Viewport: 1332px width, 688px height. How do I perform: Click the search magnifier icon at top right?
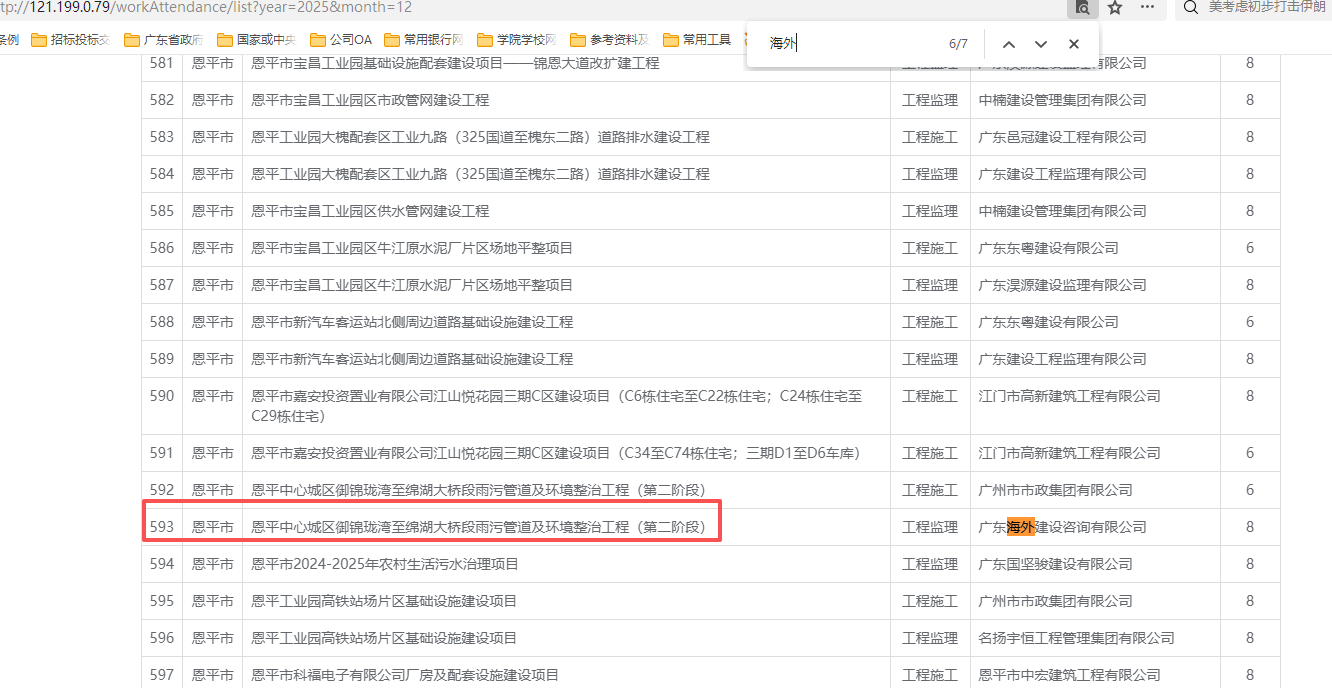tap(1190, 7)
